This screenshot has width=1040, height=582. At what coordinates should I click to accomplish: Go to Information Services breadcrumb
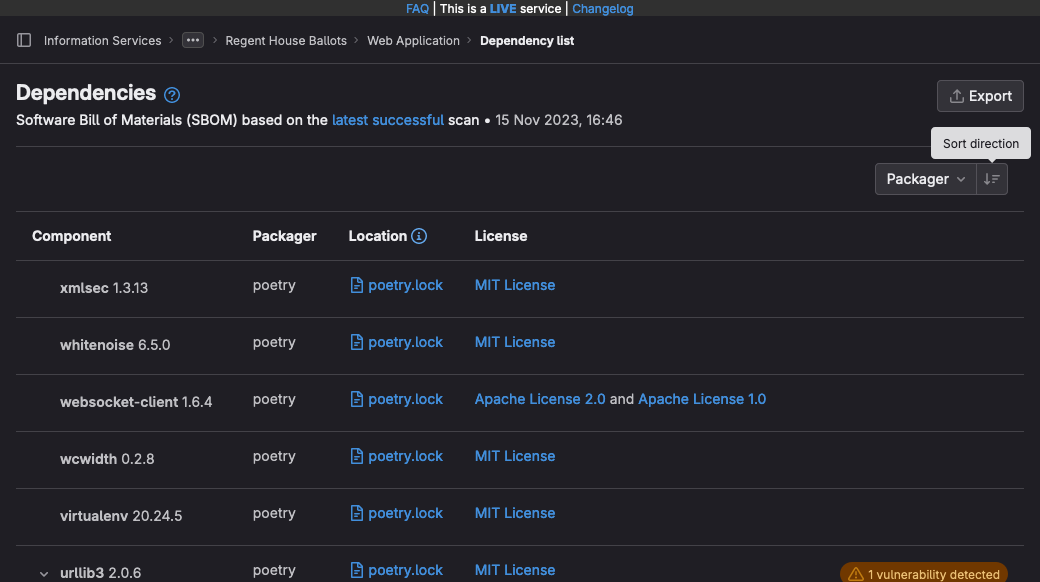tap(102, 41)
